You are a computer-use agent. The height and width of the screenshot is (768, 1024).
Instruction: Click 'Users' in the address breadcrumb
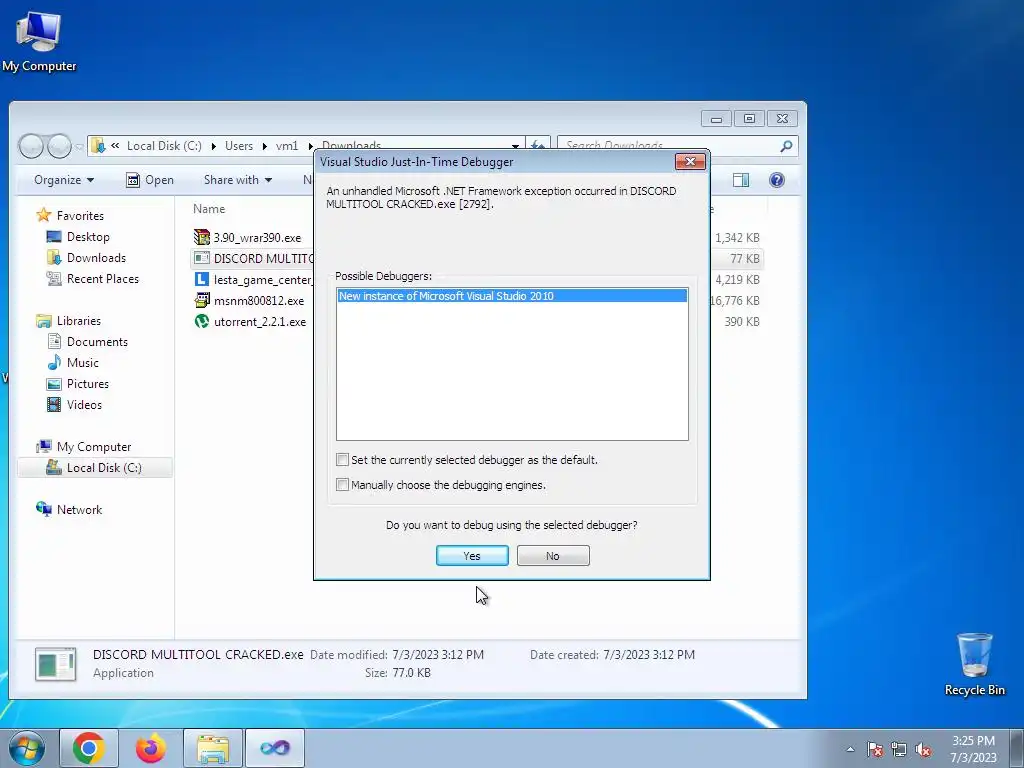coord(239,146)
